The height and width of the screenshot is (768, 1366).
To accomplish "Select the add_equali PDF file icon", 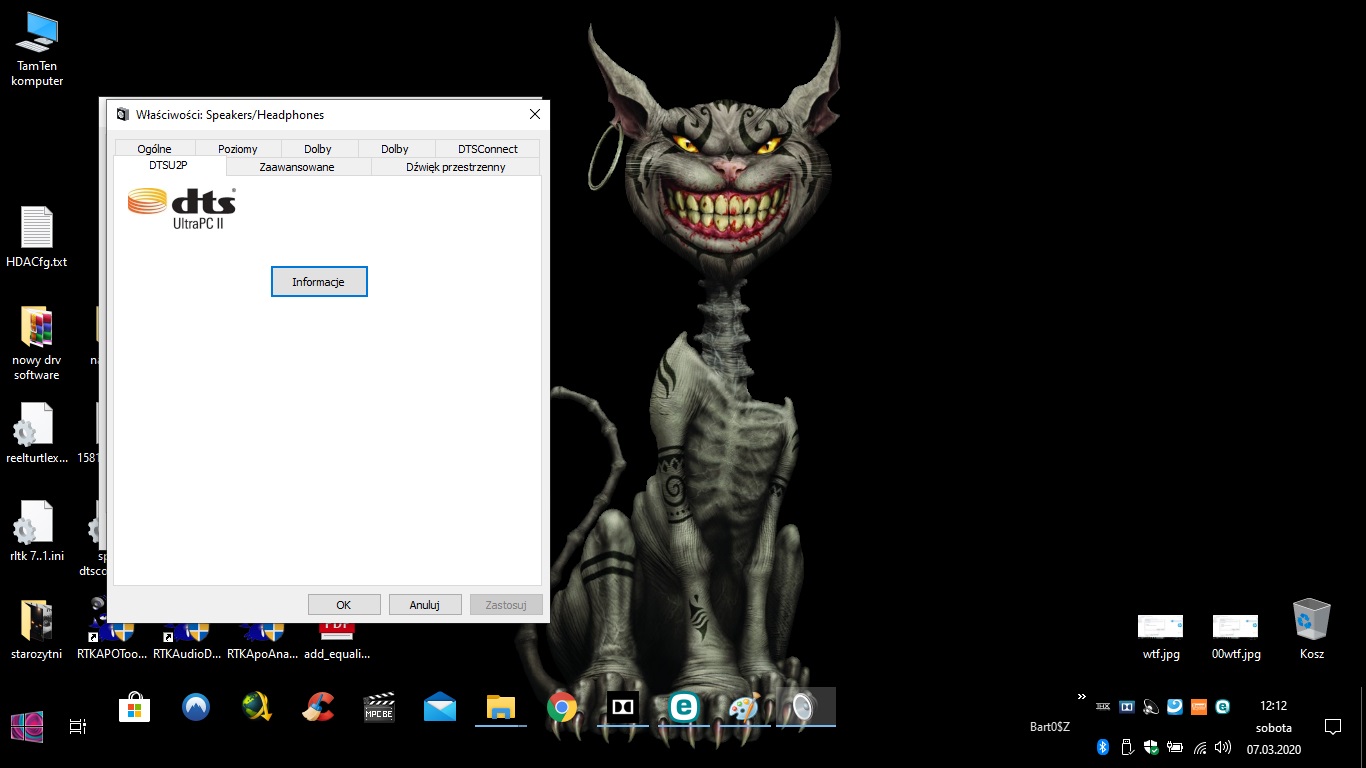I will point(337,640).
